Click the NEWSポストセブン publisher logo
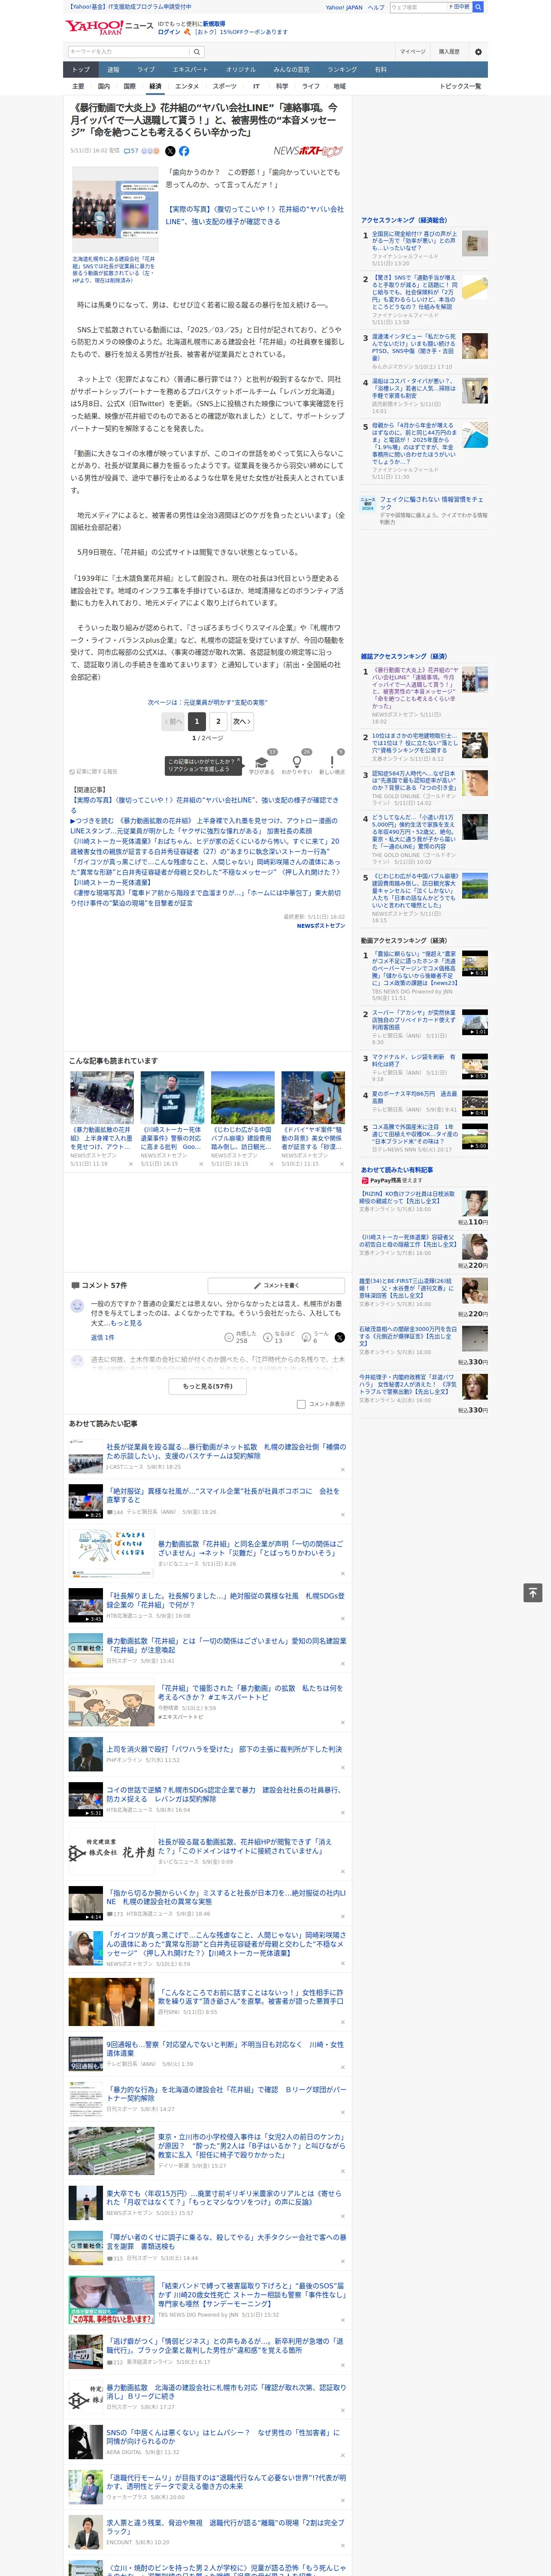This screenshot has height=2576, width=551. (x=308, y=151)
